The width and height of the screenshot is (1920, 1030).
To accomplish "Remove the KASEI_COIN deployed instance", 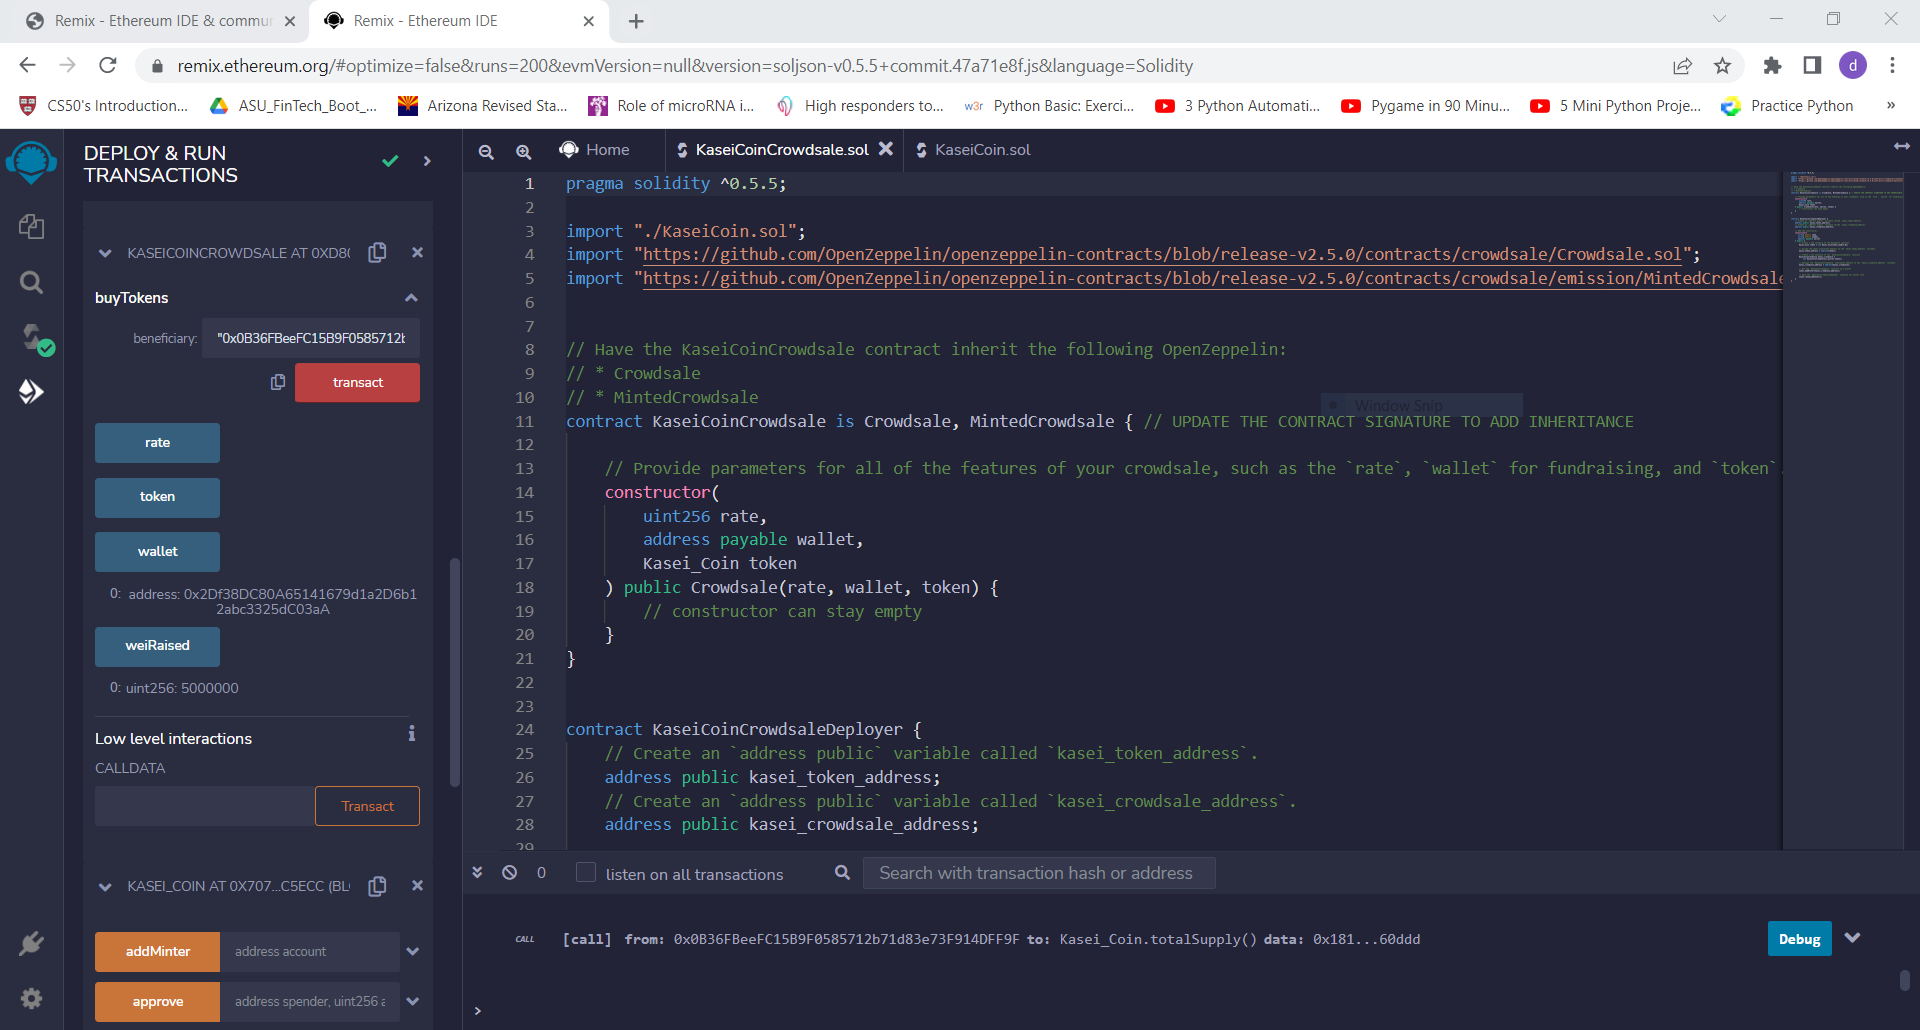I will 417,886.
